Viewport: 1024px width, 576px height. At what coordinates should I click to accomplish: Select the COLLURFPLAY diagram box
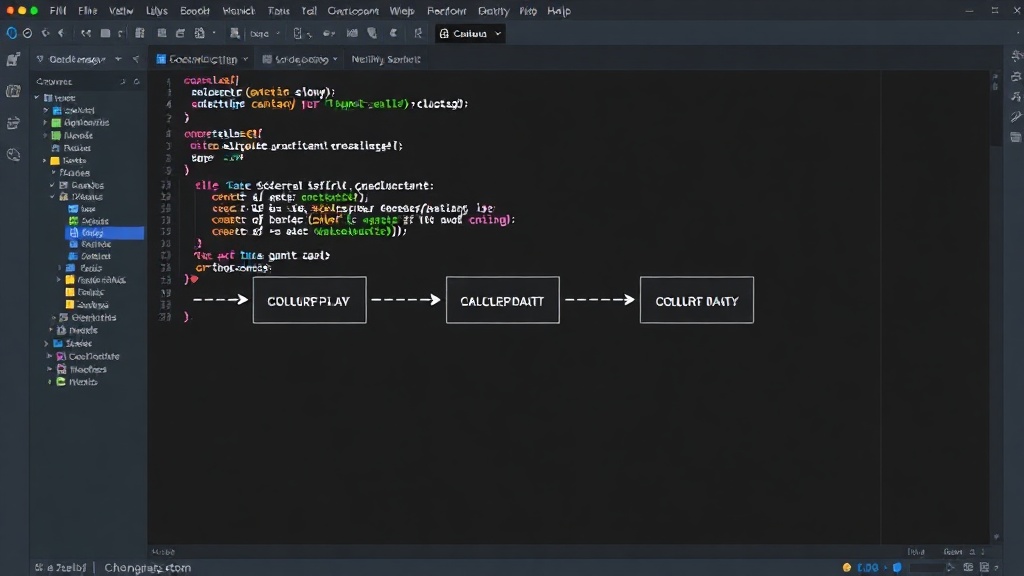(x=310, y=300)
